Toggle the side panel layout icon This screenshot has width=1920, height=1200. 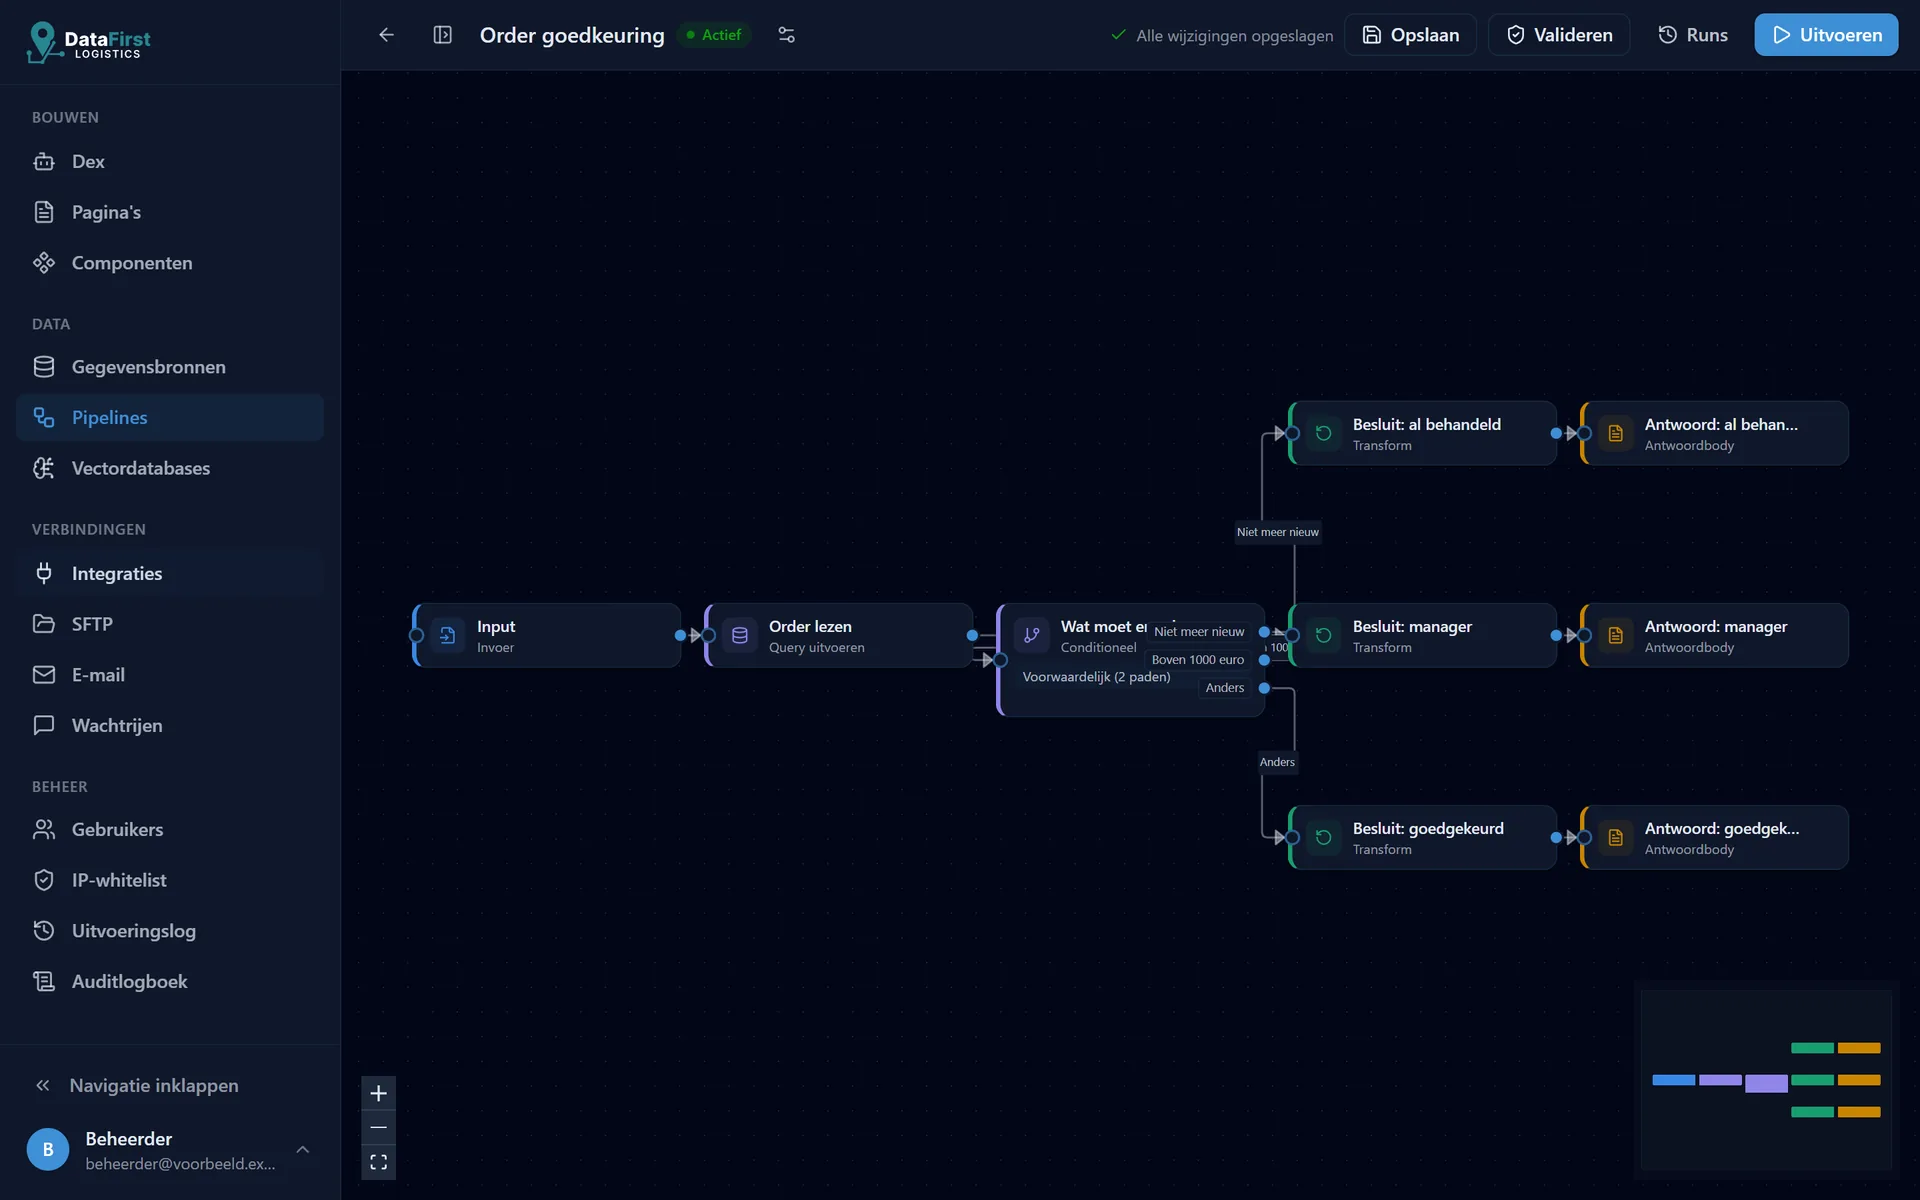tap(442, 35)
